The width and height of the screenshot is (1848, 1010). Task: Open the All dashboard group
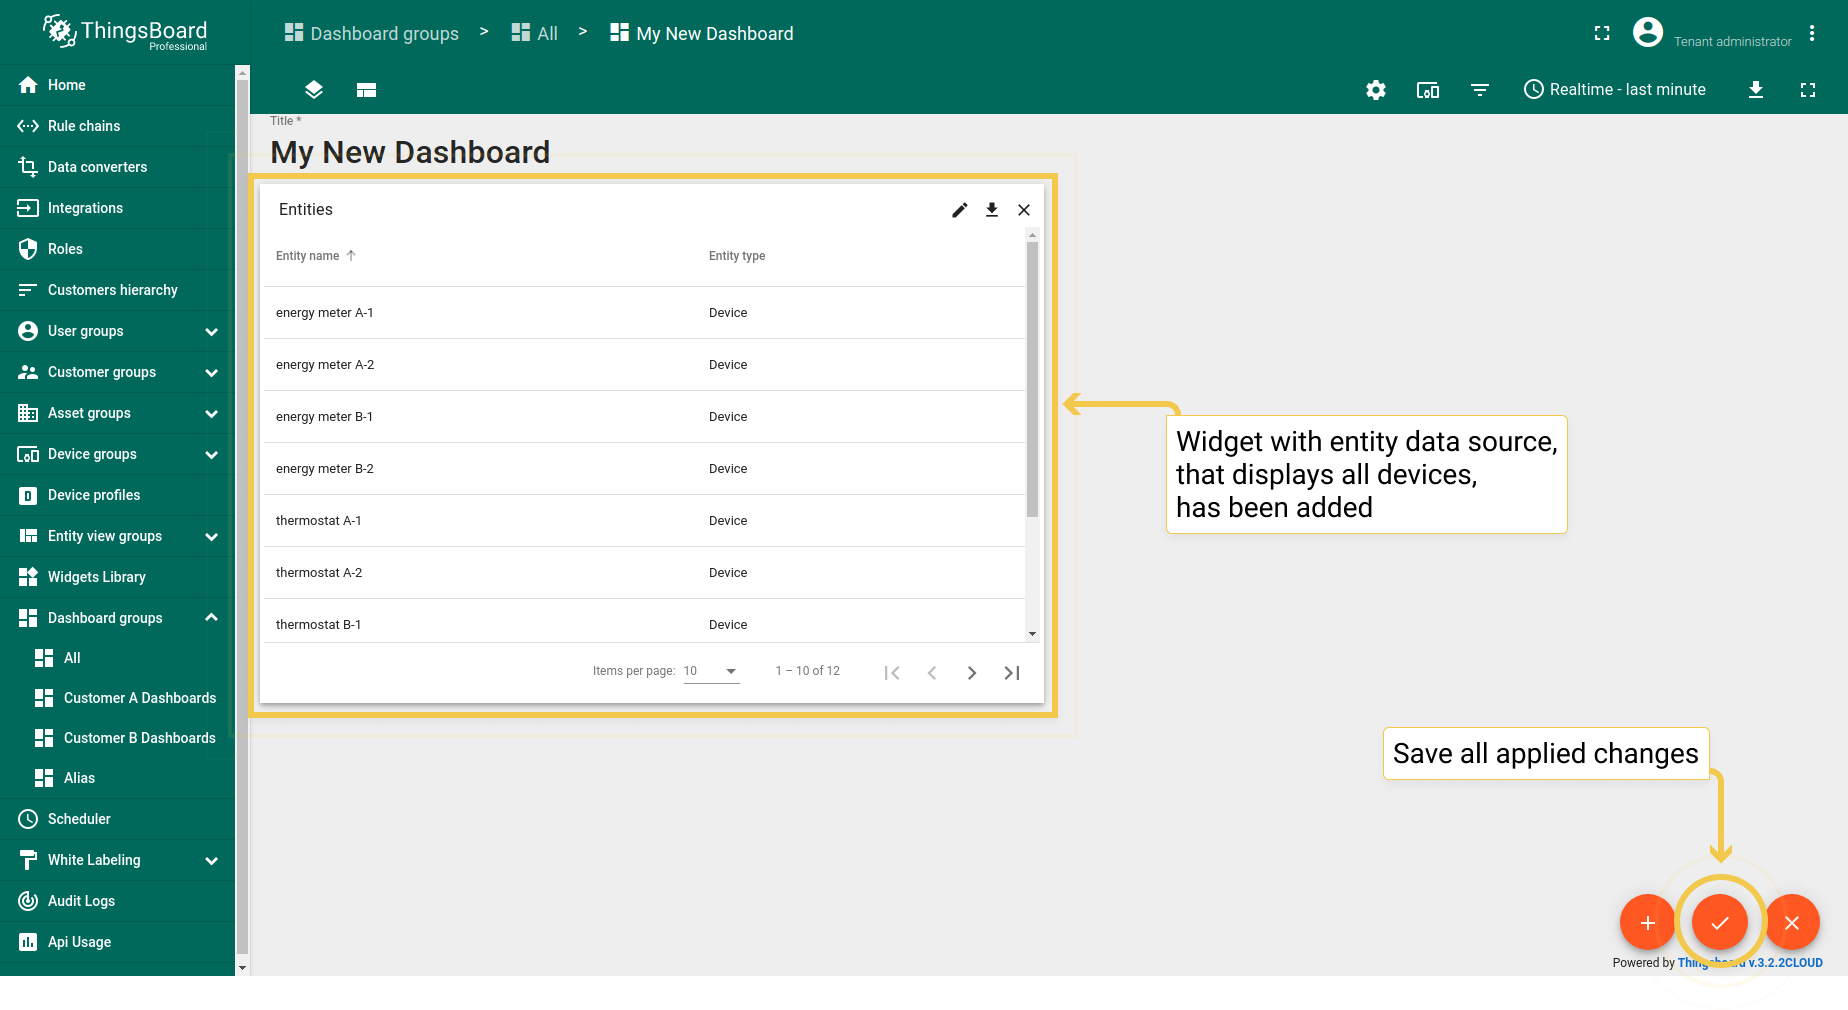coord(117,658)
